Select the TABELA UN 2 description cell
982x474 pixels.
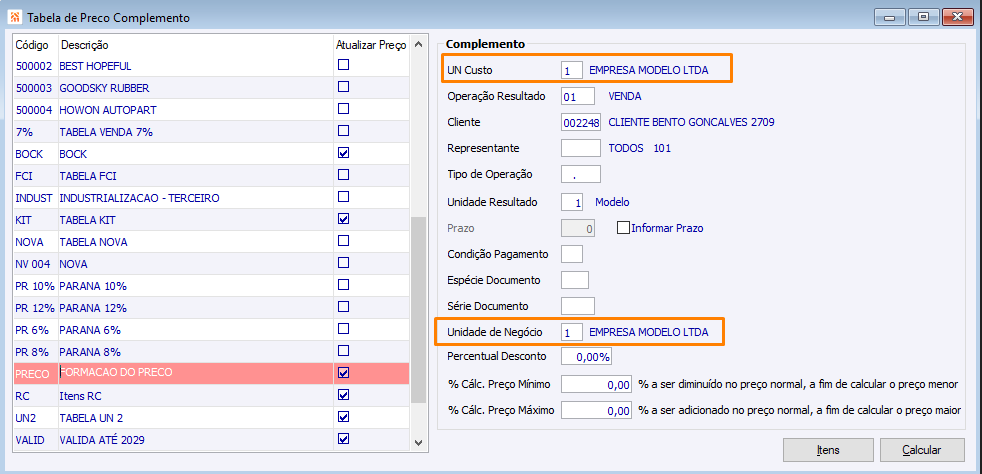196,418
